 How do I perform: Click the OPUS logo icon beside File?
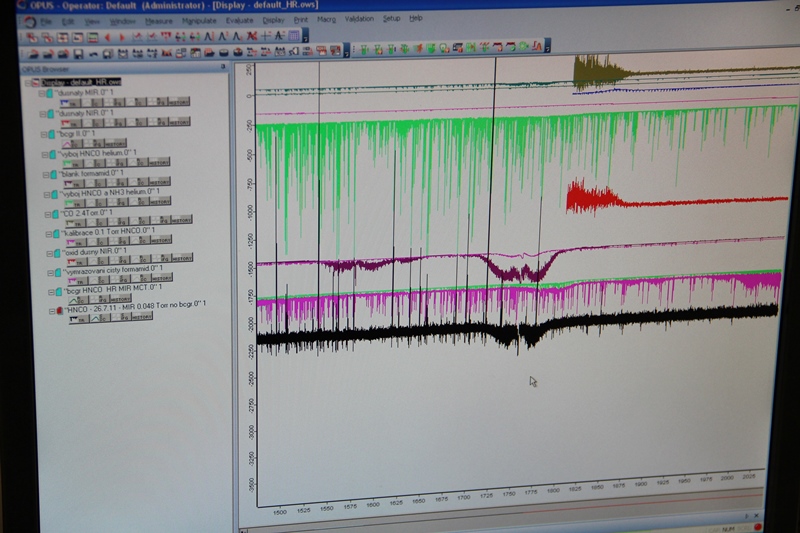click(30, 22)
